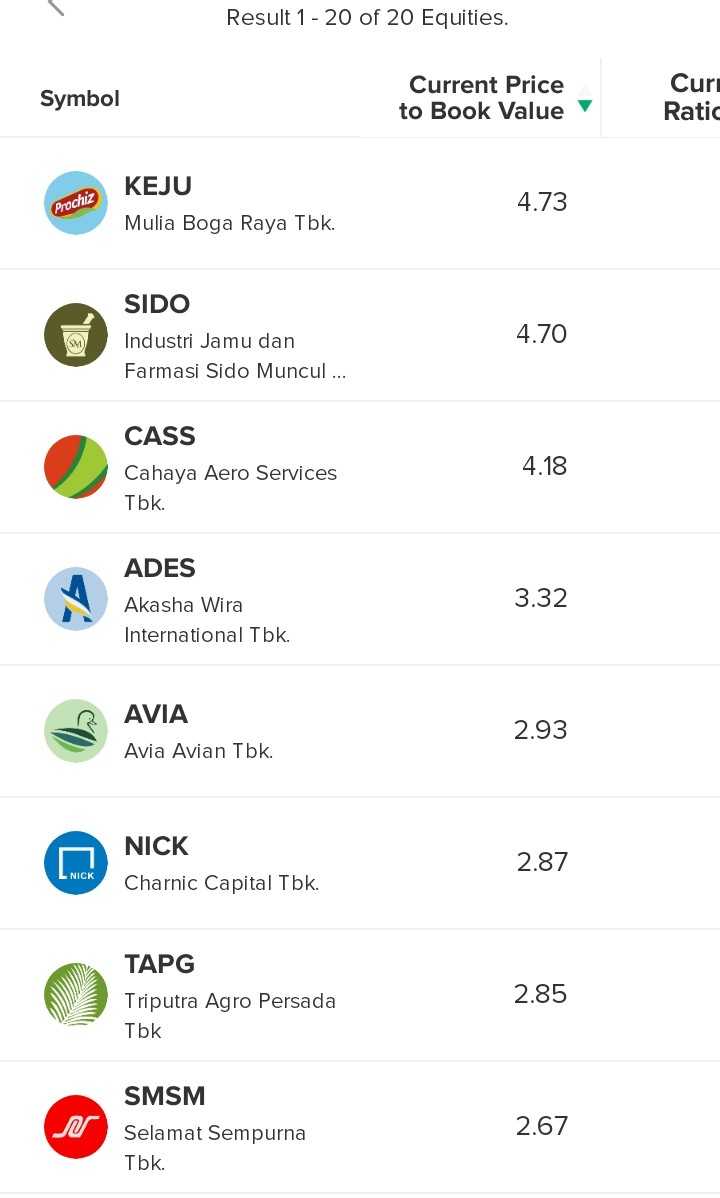Open the NICK Charnic Capital logo

pos(76,863)
